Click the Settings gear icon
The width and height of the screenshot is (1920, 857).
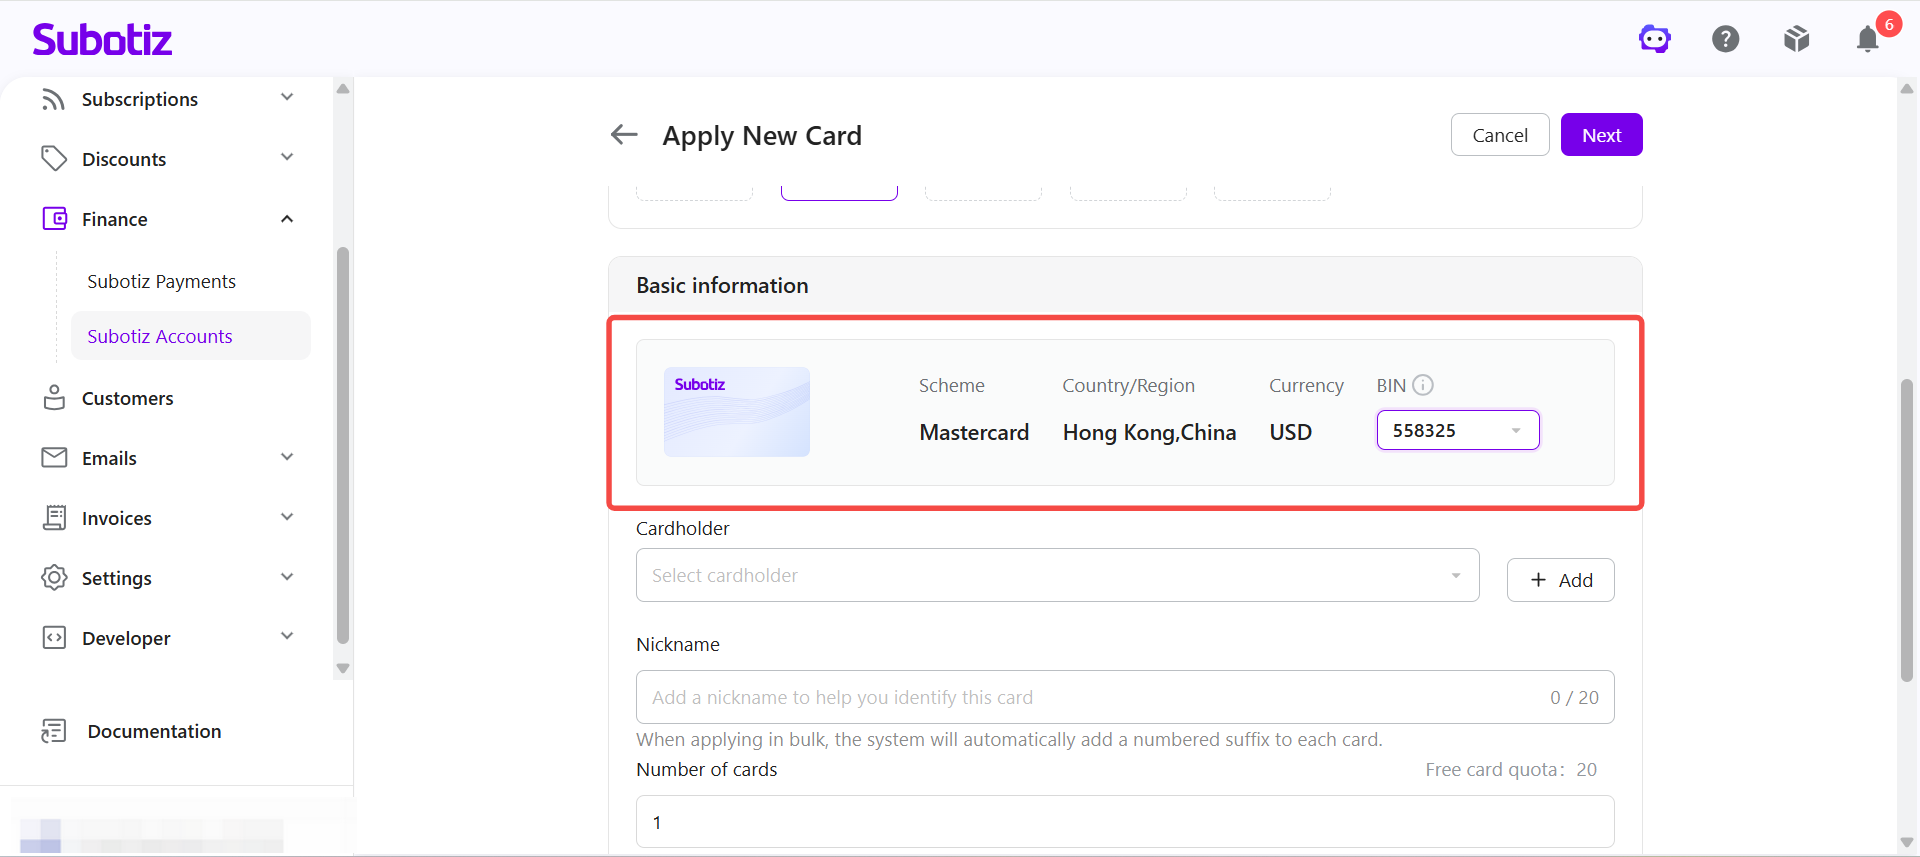click(x=54, y=578)
